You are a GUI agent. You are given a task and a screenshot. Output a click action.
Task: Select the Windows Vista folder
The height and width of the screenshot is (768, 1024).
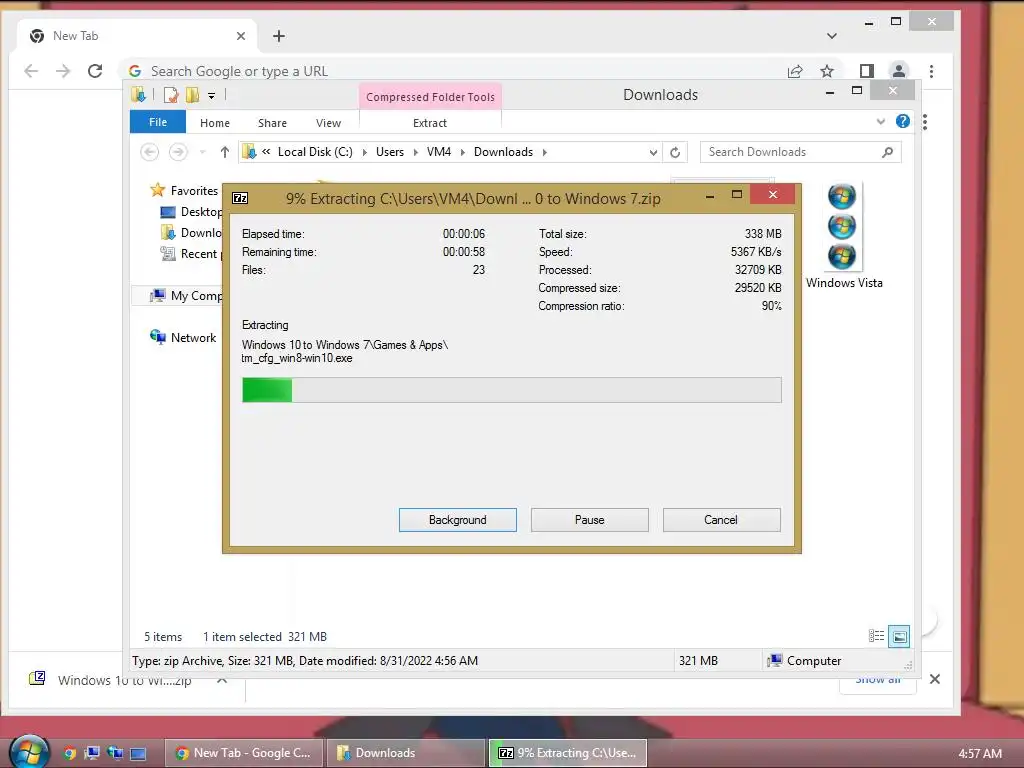point(844,236)
